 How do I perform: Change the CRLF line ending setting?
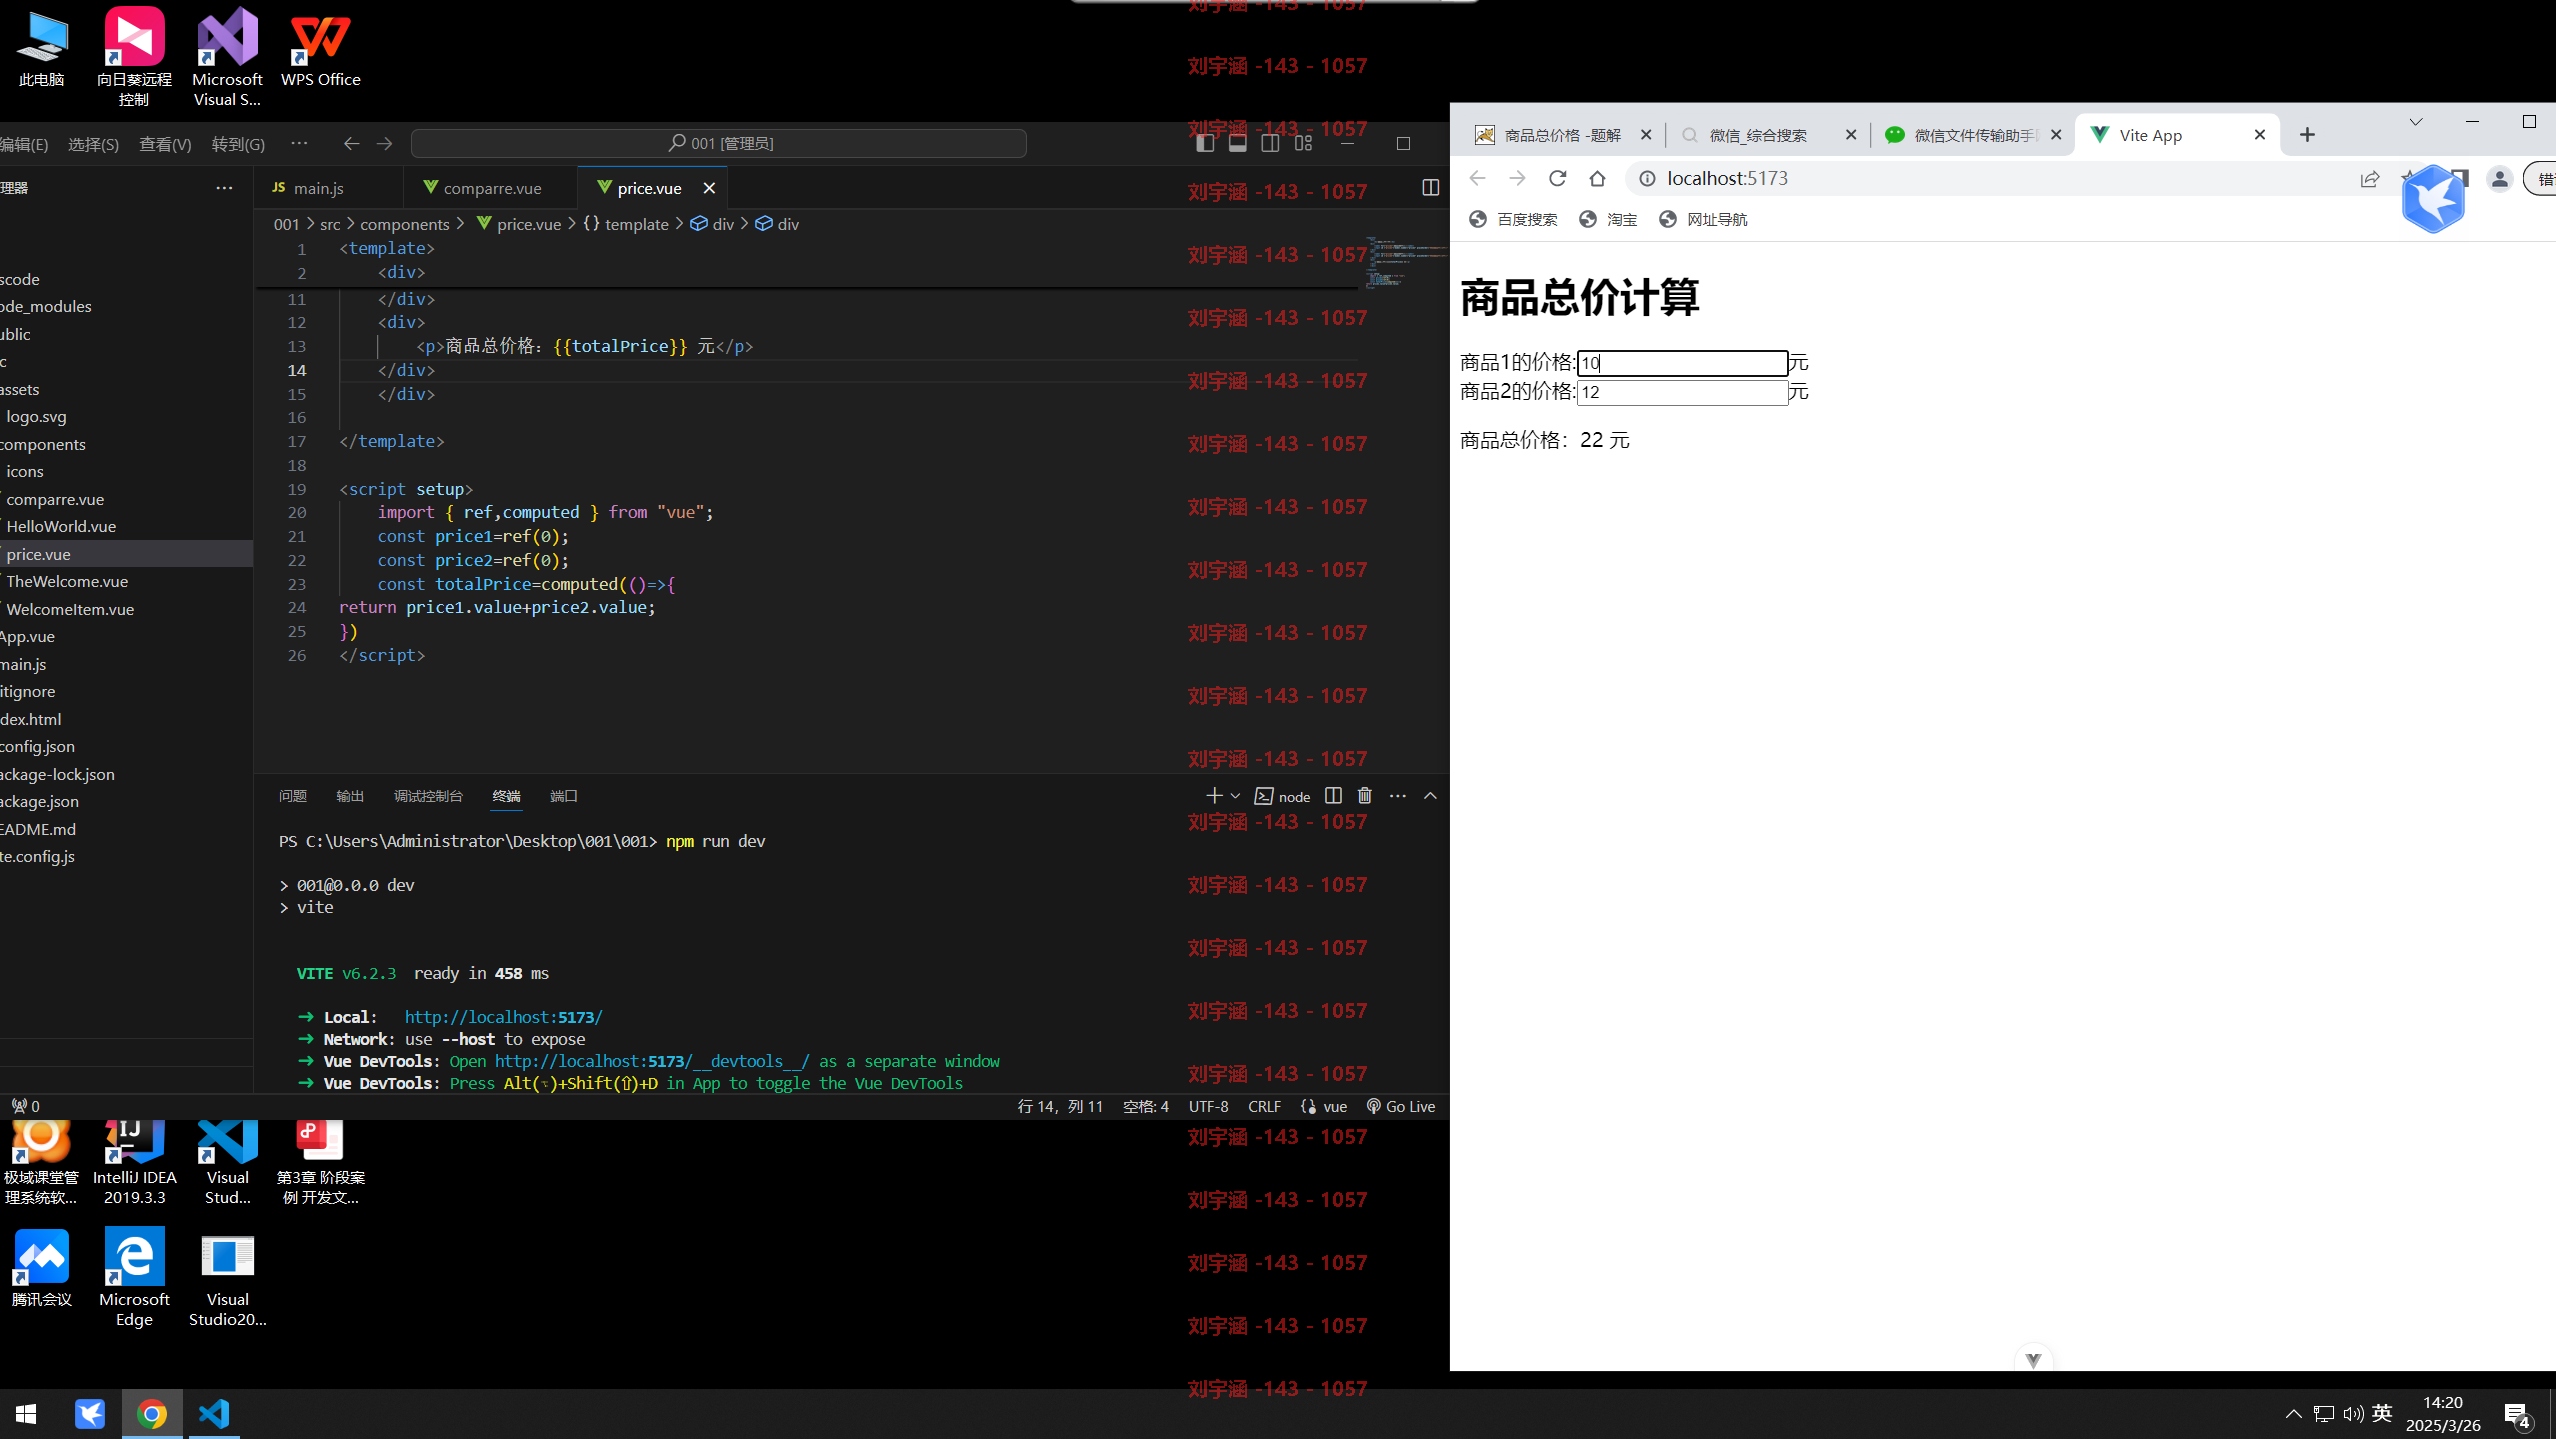[1264, 1106]
